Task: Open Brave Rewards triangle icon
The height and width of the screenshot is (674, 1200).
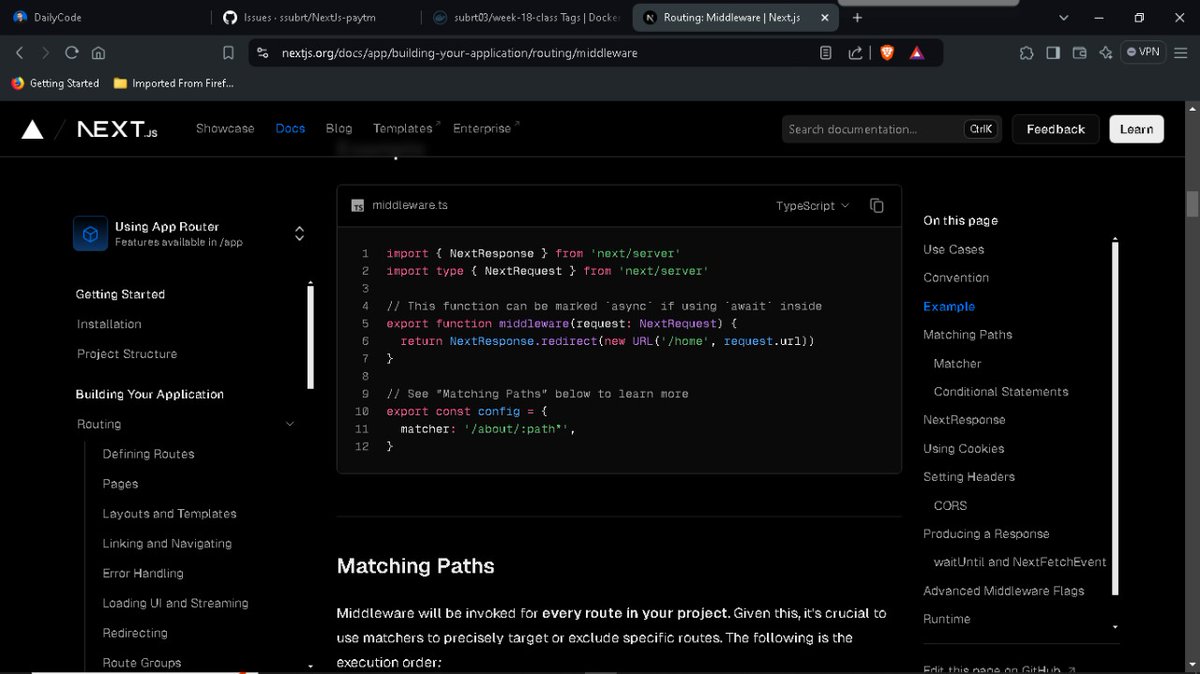Action: click(917, 53)
